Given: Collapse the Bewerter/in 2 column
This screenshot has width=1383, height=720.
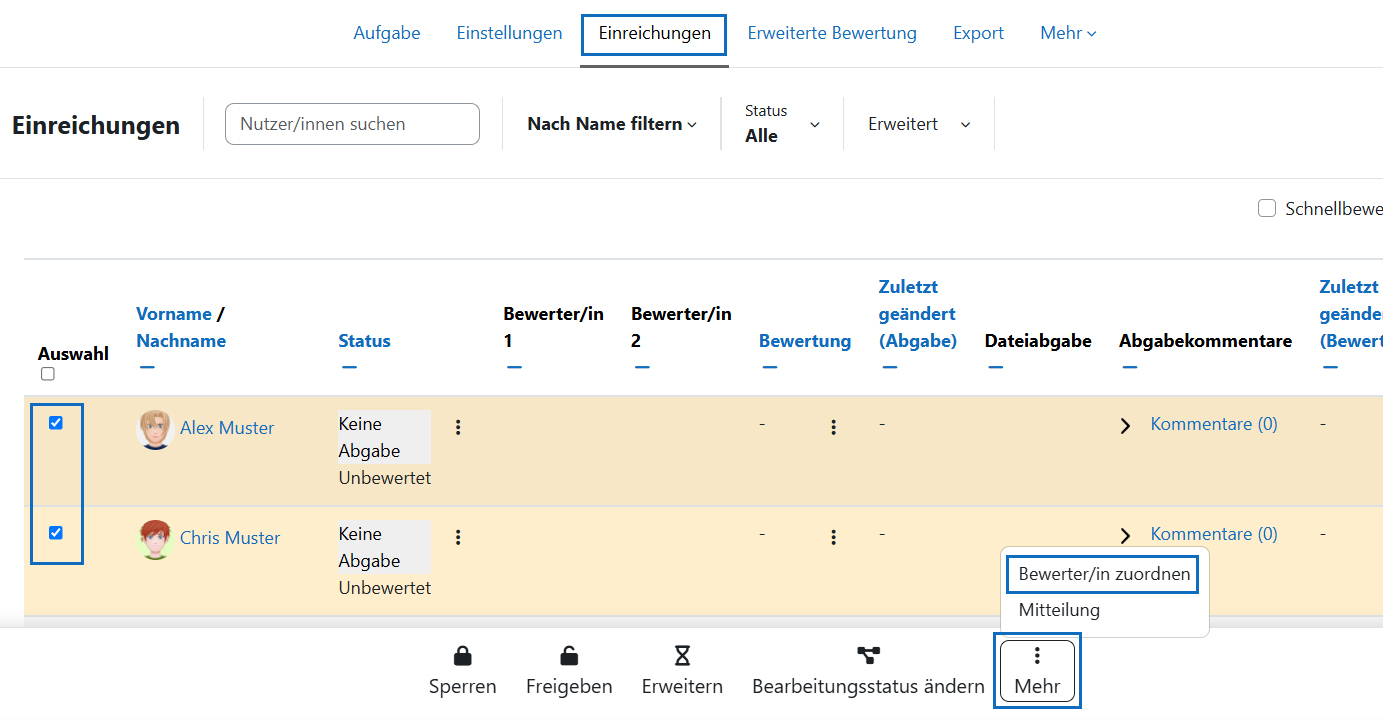Looking at the screenshot, I should pyautogui.click(x=642, y=367).
